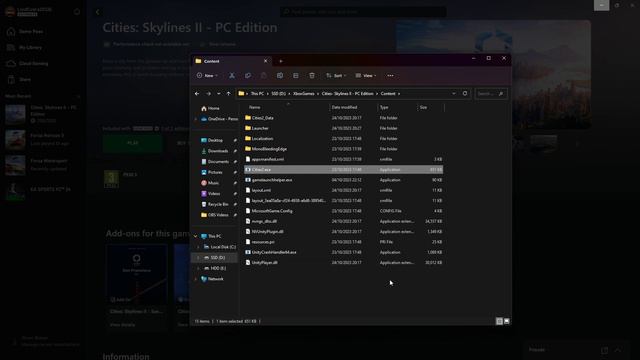Go up one folder level with up arrow
This screenshot has width=640, height=360.
tap(229, 93)
